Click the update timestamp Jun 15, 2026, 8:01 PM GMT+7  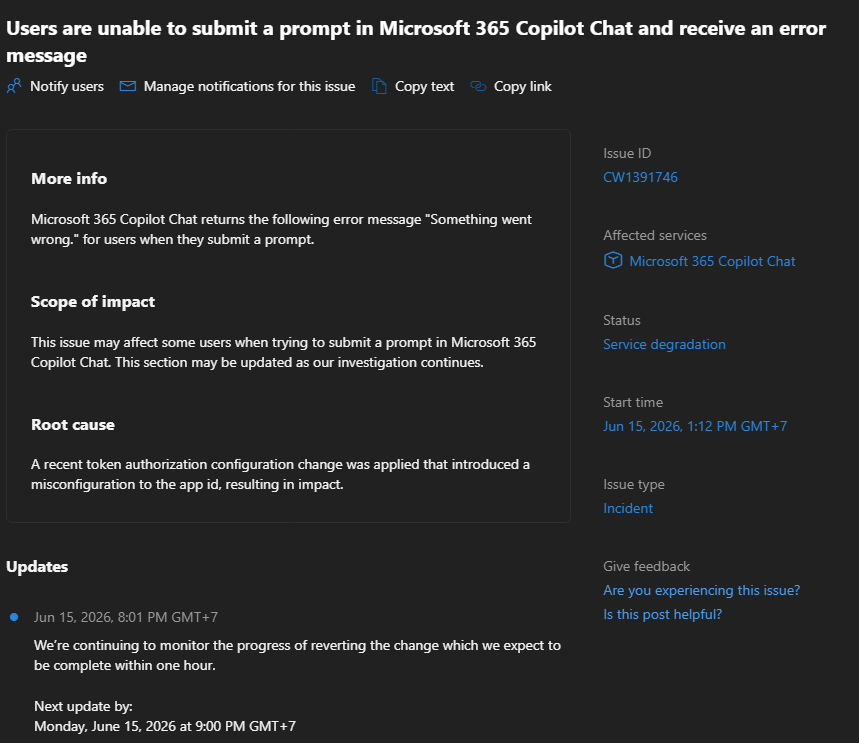click(125, 617)
